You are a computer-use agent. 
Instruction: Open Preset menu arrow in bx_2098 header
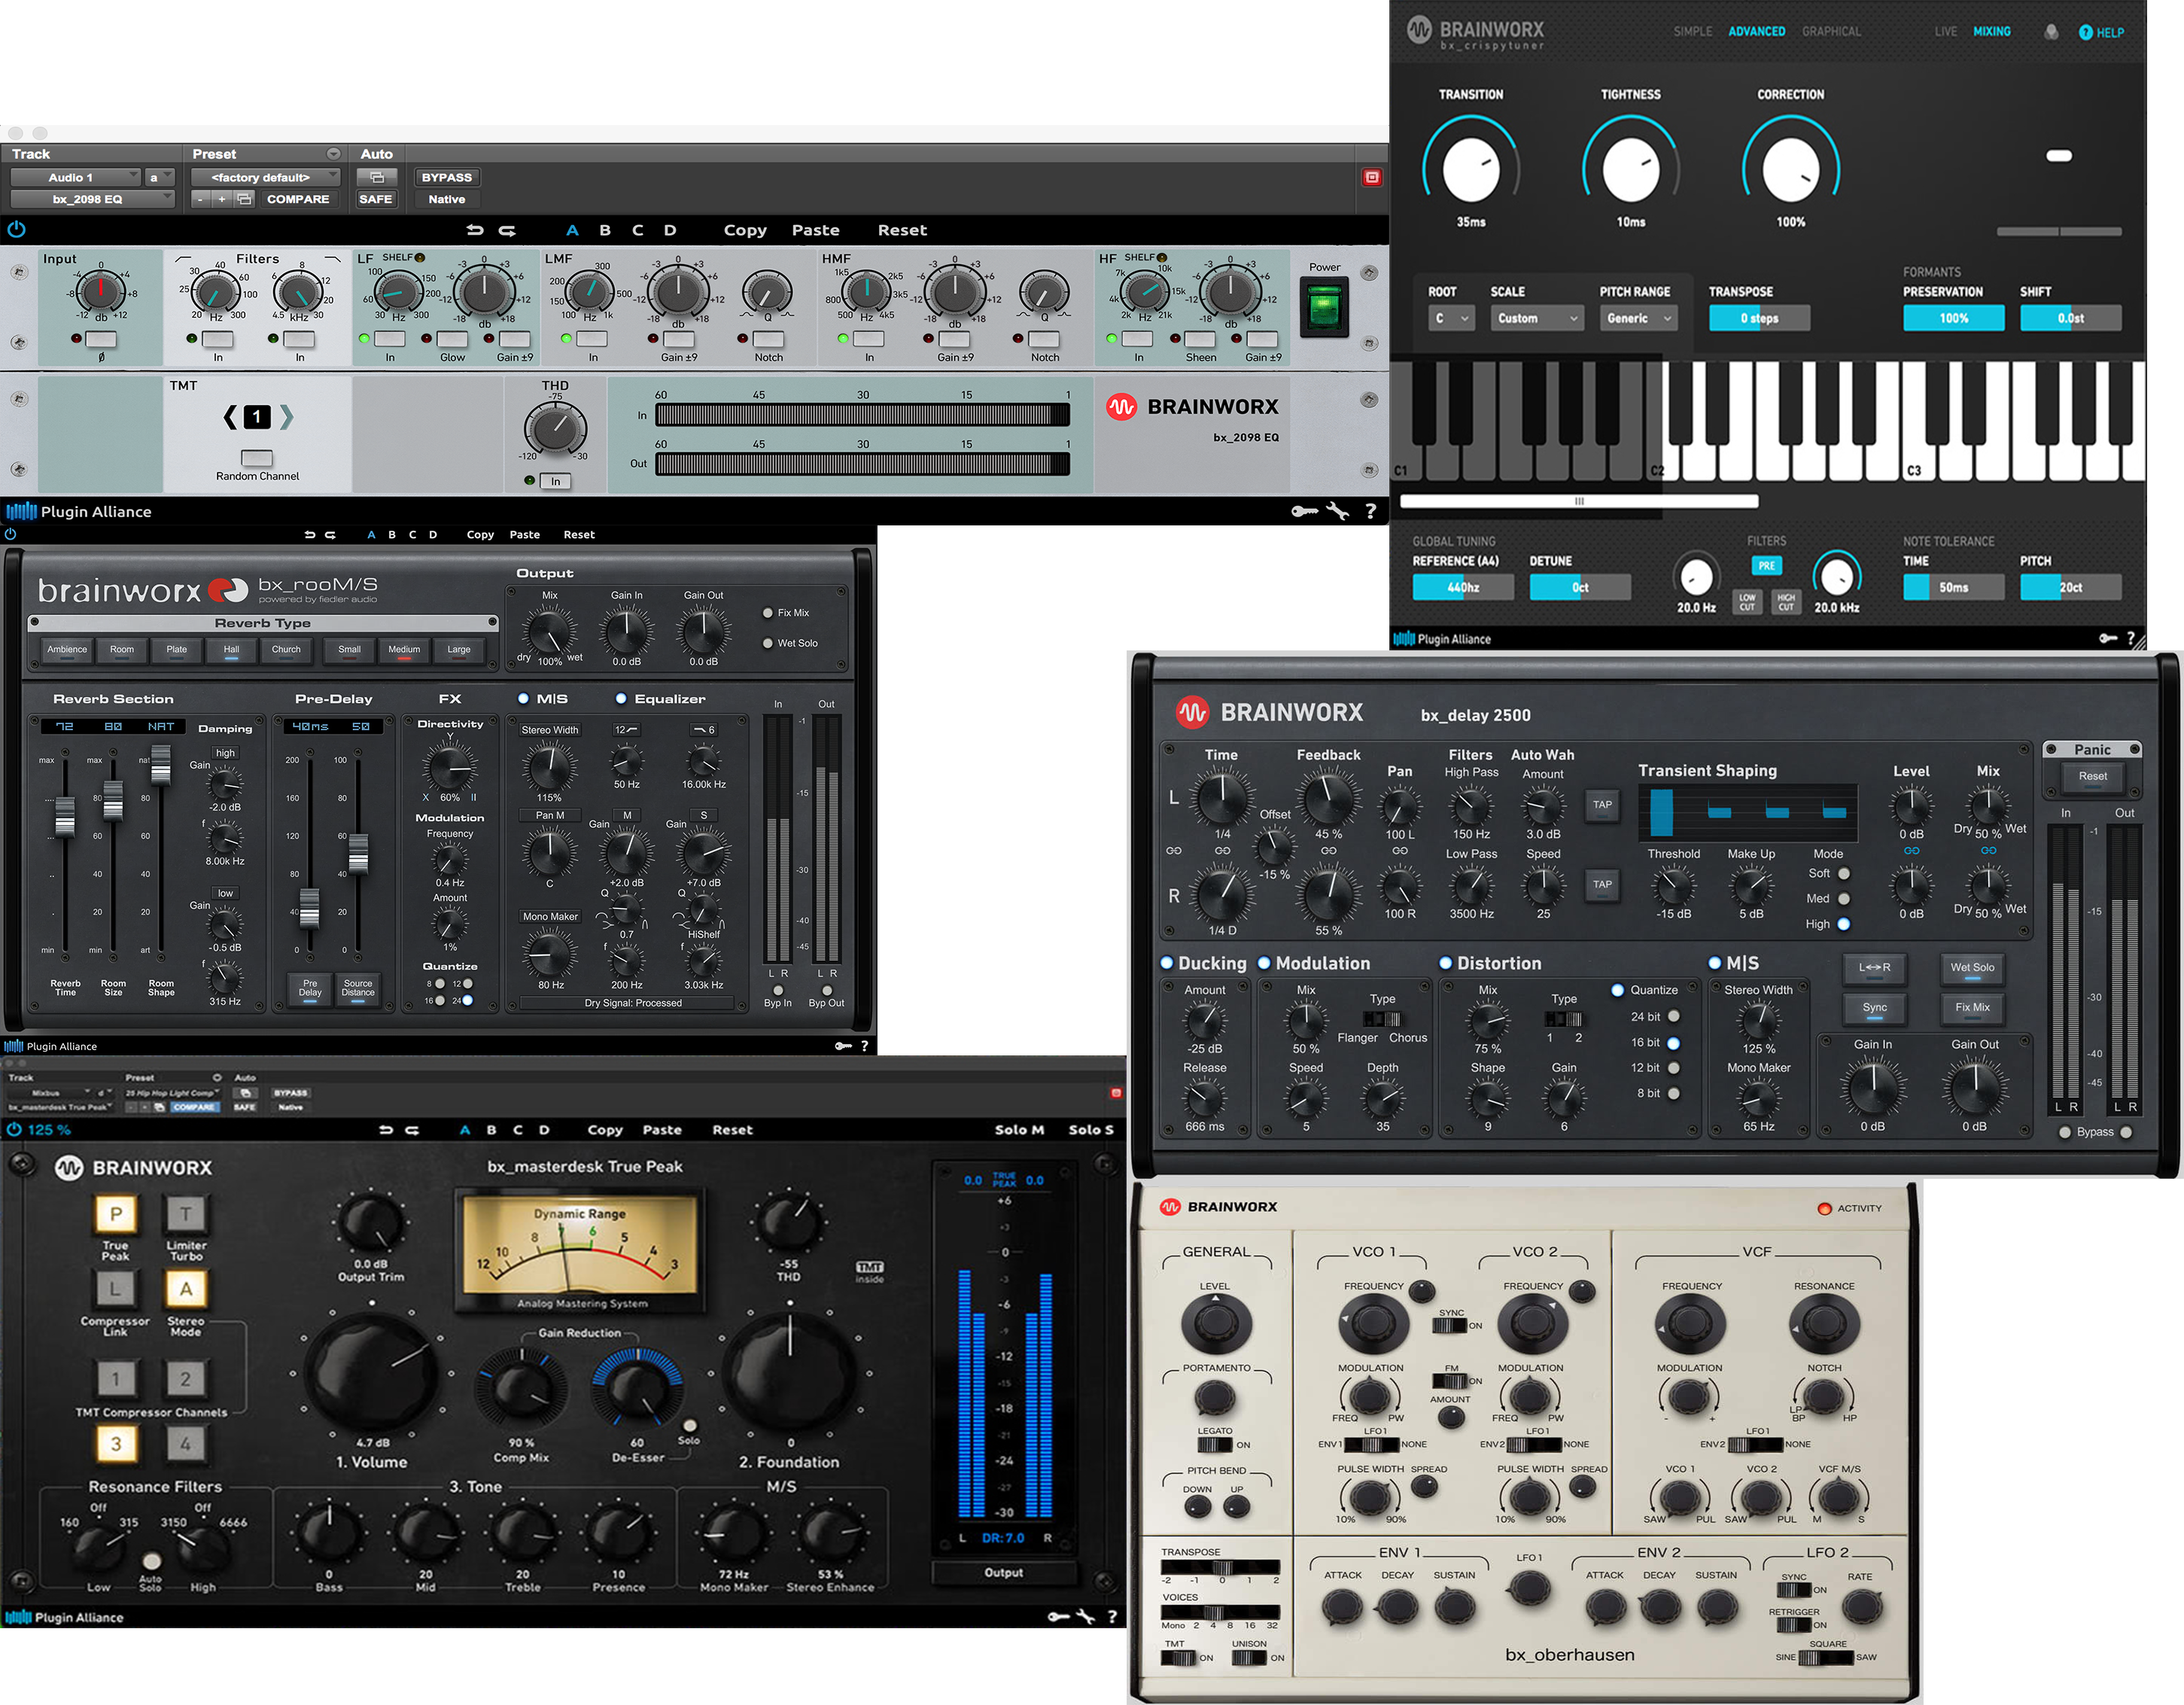(x=333, y=154)
